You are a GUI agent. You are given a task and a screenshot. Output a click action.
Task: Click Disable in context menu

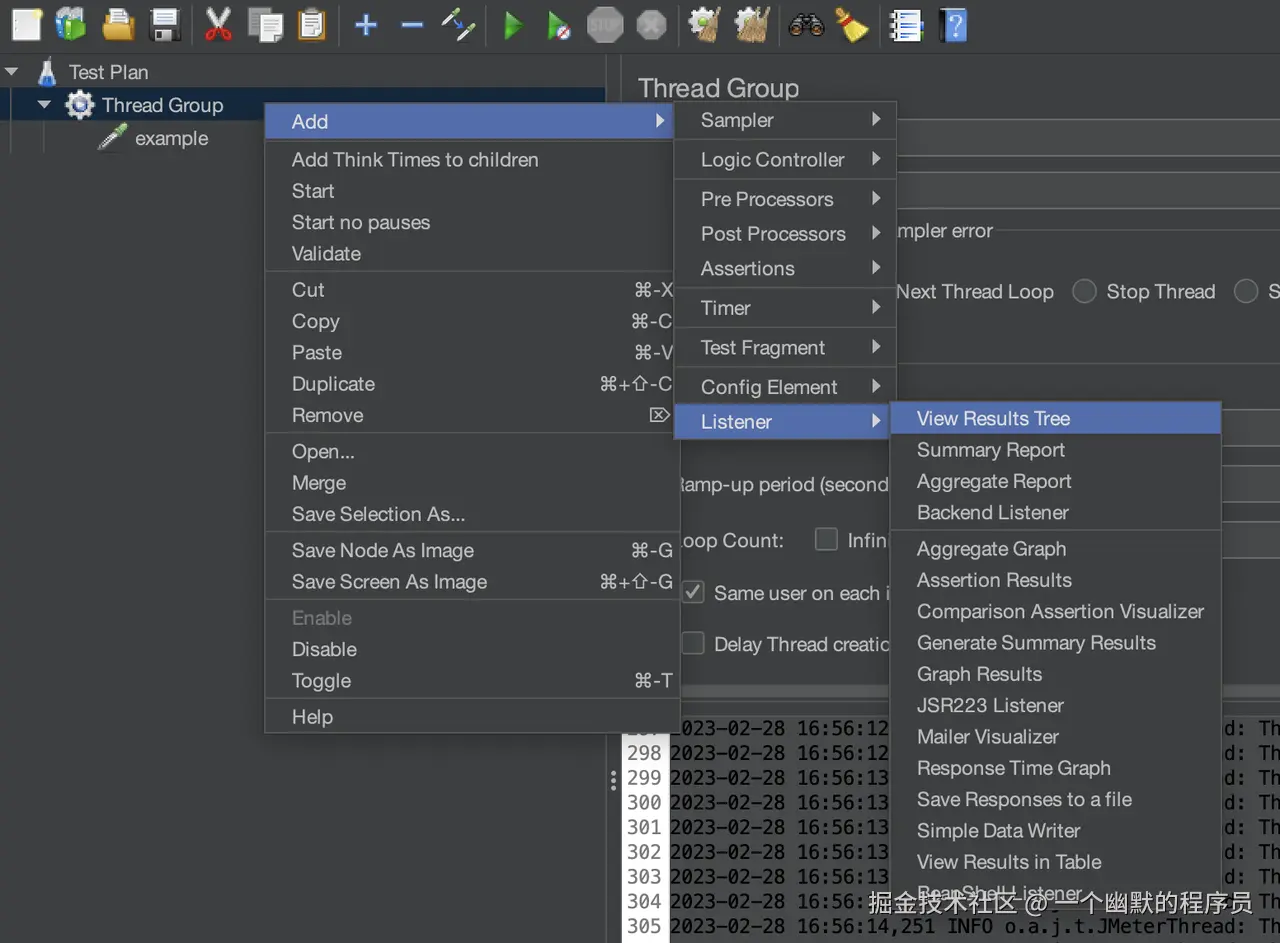click(x=470, y=649)
